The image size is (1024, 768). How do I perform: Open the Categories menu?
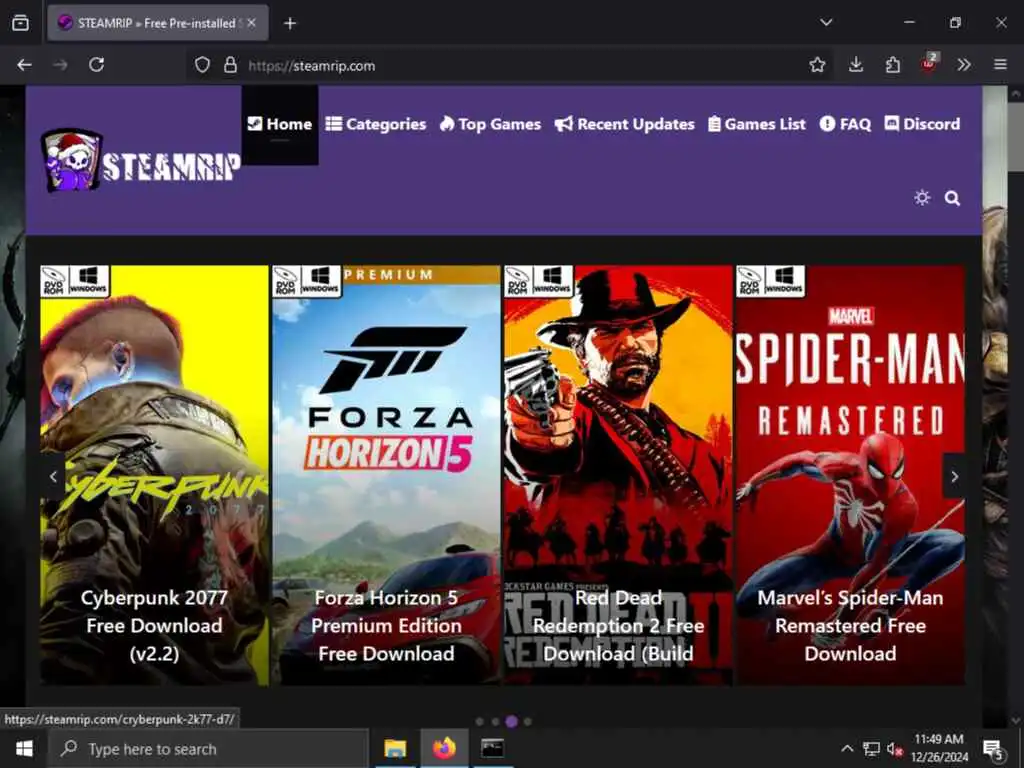click(x=376, y=124)
